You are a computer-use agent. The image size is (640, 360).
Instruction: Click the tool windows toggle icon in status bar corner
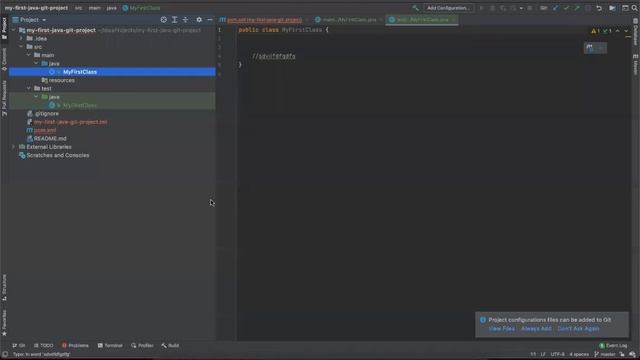point(5,354)
